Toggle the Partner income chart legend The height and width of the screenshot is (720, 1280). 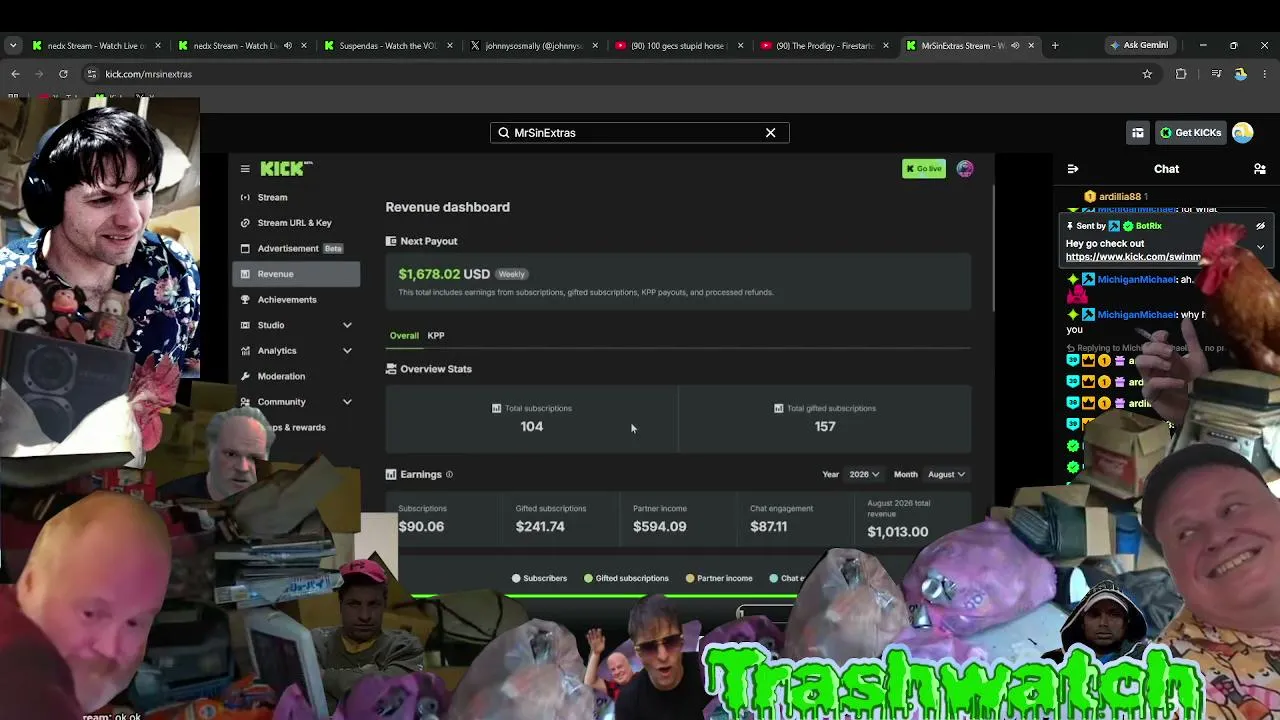[x=719, y=578]
